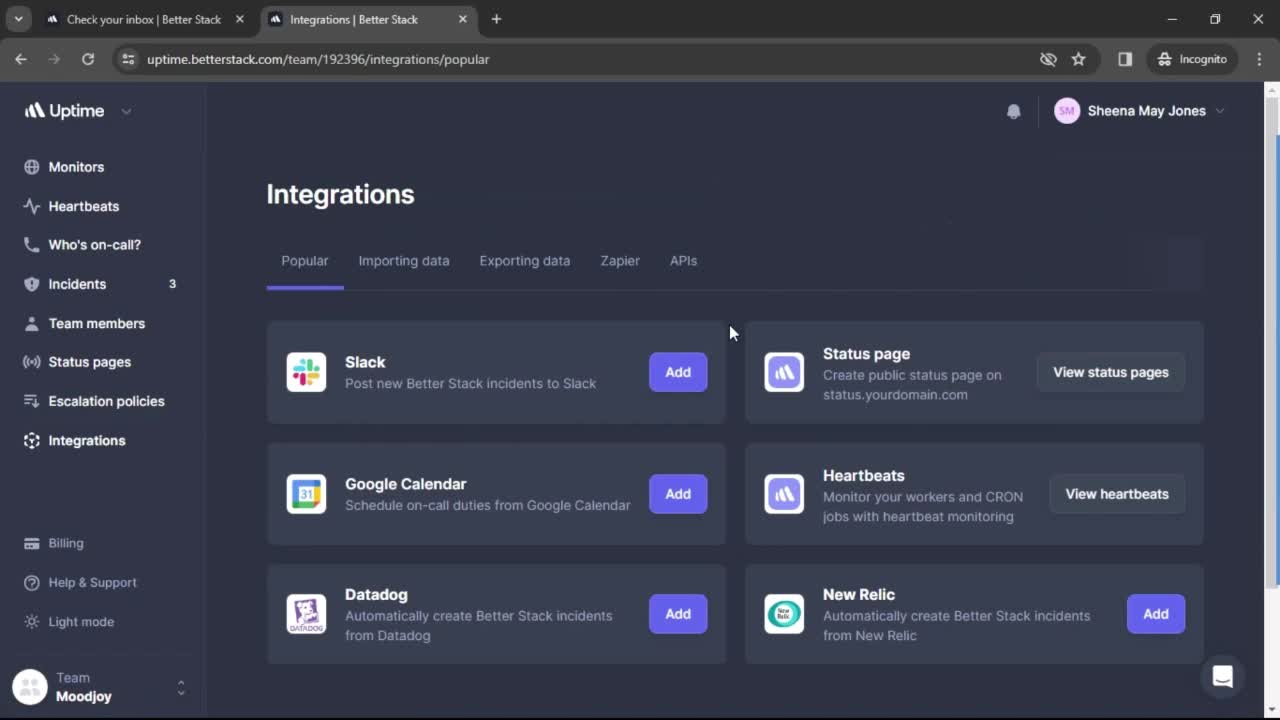Switch to Importing data tab
Image resolution: width=1280 pixels, height=720 pixels.
click(x=404, y=261)
